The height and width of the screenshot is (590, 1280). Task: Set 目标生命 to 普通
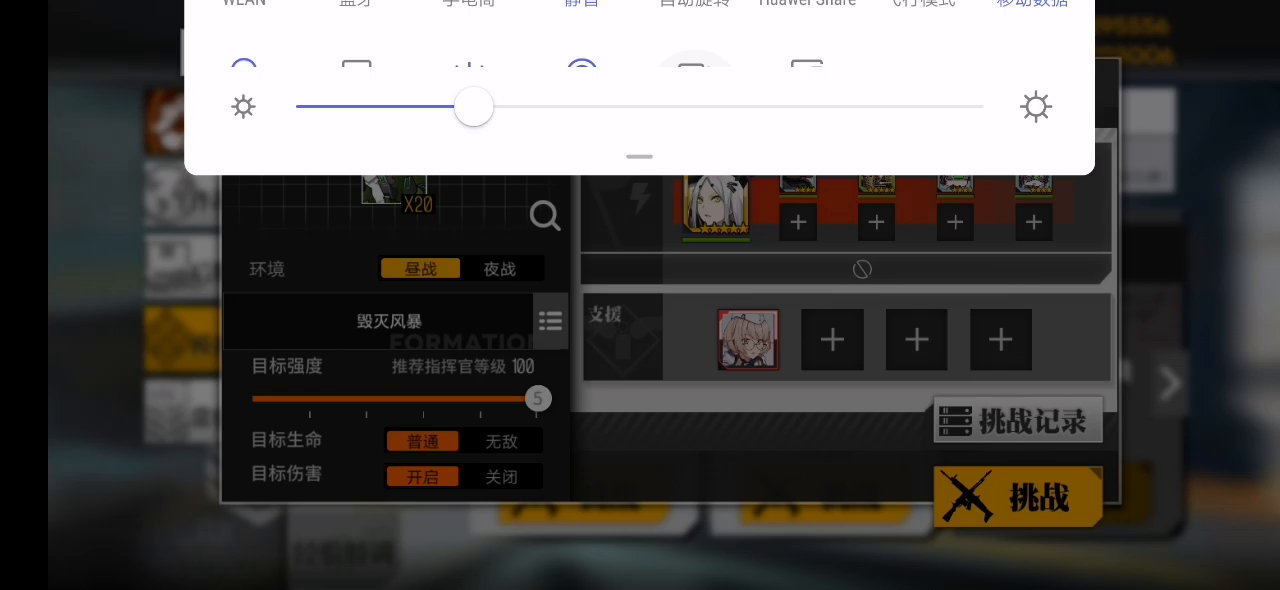pos(423,441)
